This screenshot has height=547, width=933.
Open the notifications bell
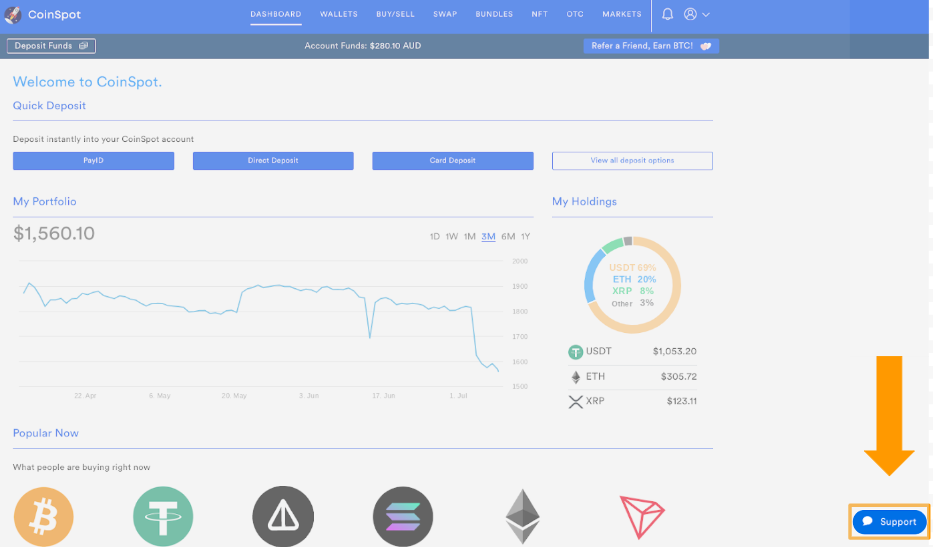click(668, 14)
